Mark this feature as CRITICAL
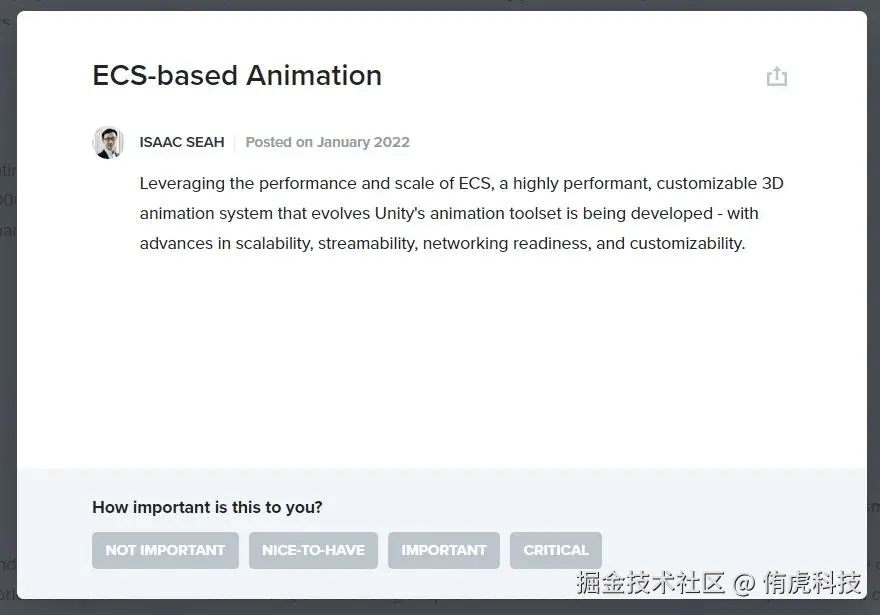This screenshot has width=880, height=615. pos(555,550)
